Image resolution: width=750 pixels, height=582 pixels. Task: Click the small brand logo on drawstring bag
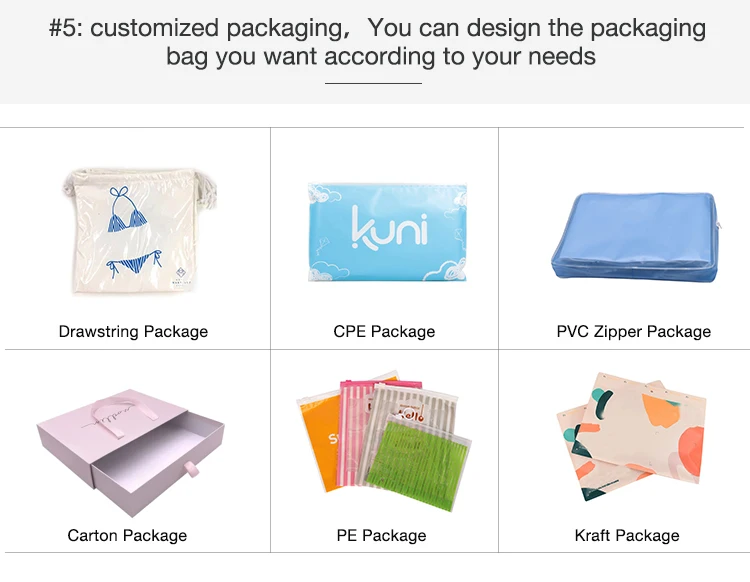click(181, 276)
